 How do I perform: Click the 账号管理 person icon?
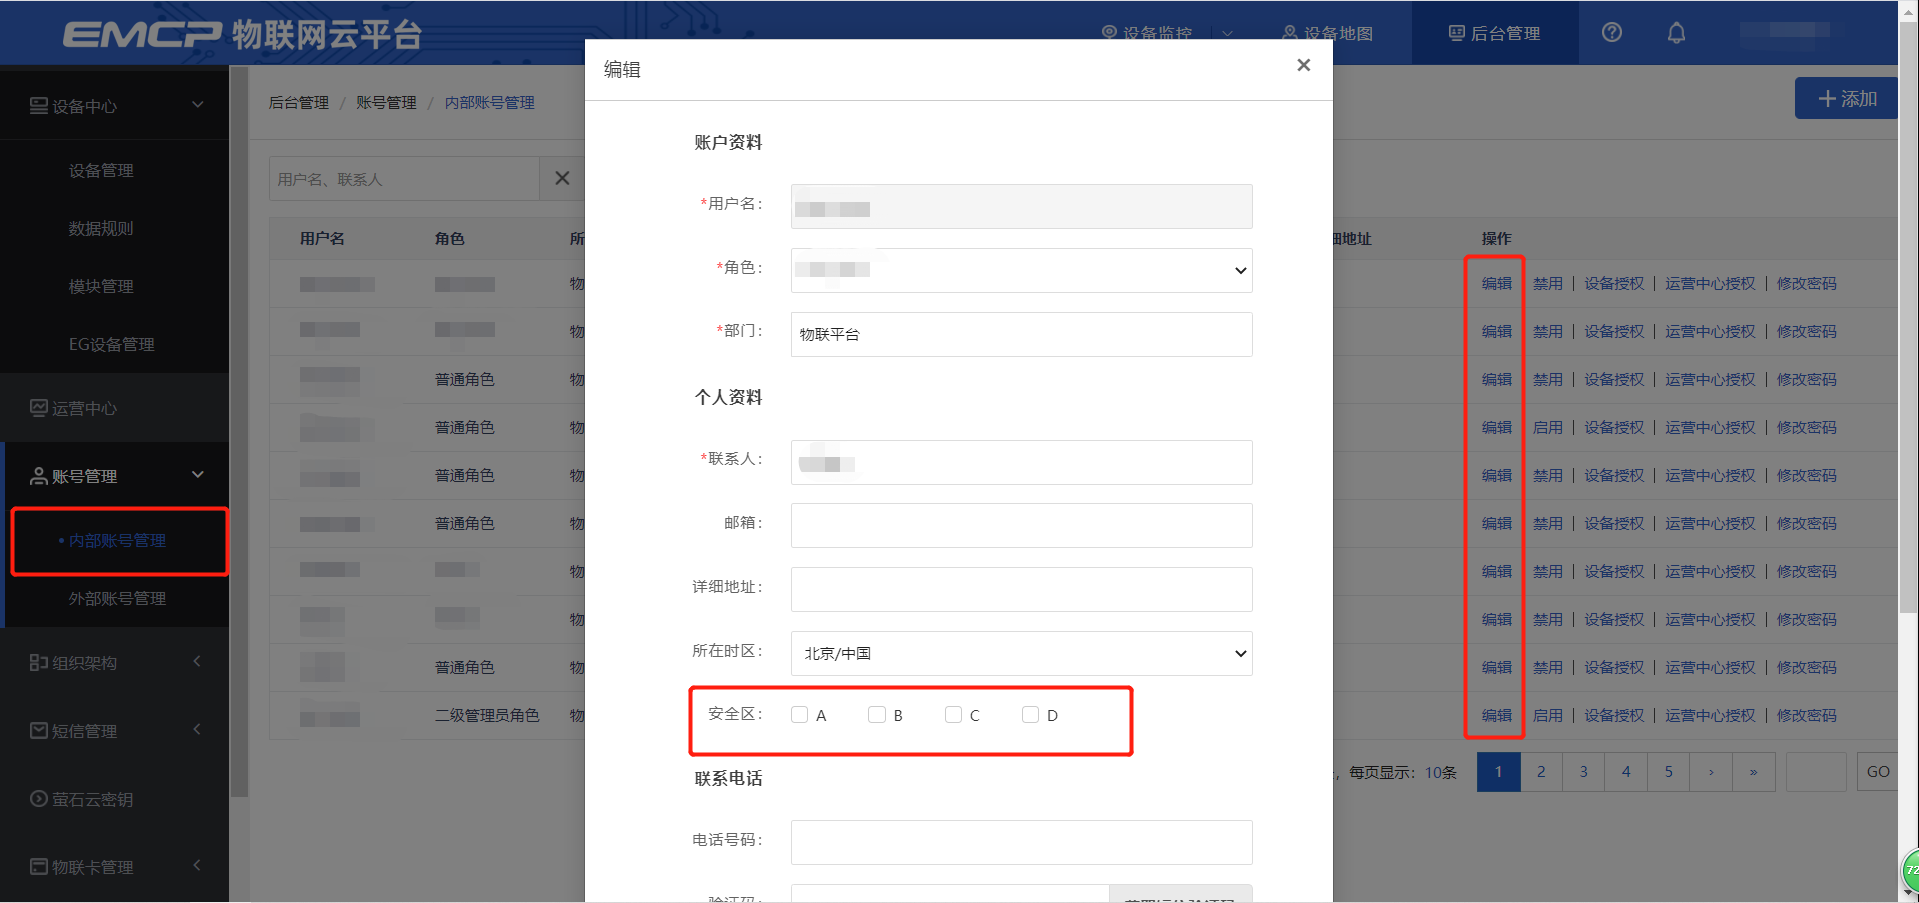point(38,476)
